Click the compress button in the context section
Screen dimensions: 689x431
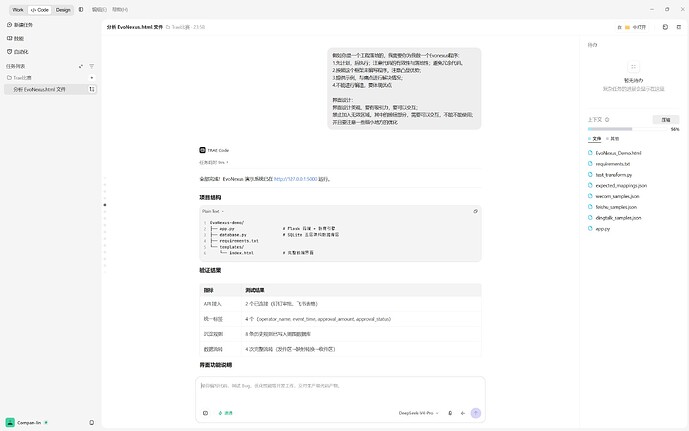coord(666,120)
